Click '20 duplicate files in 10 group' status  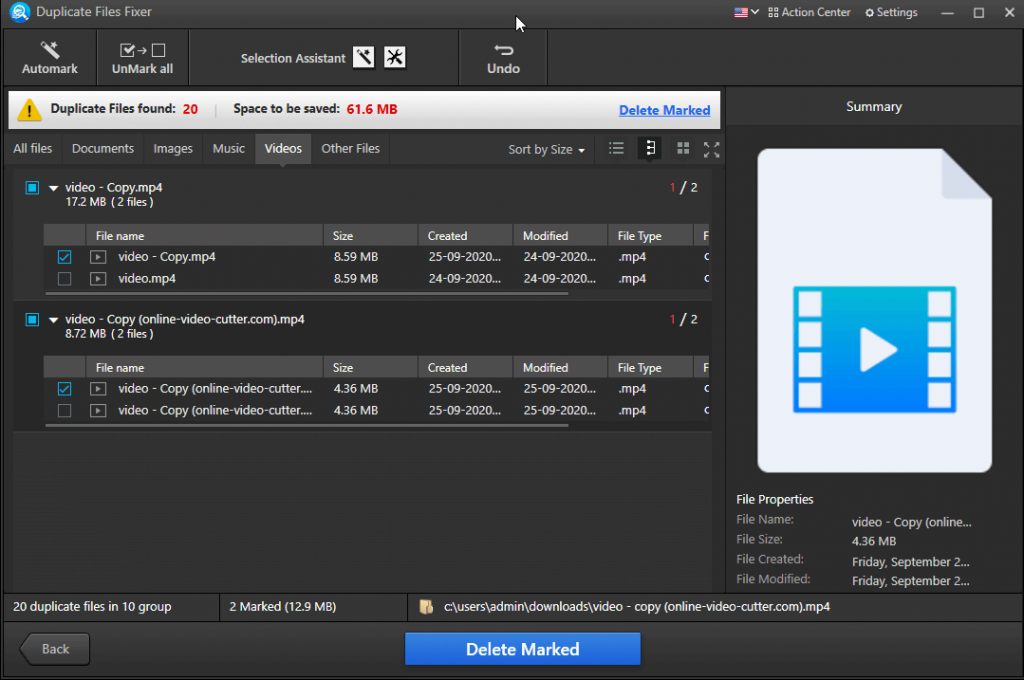[x=92, y=607]
